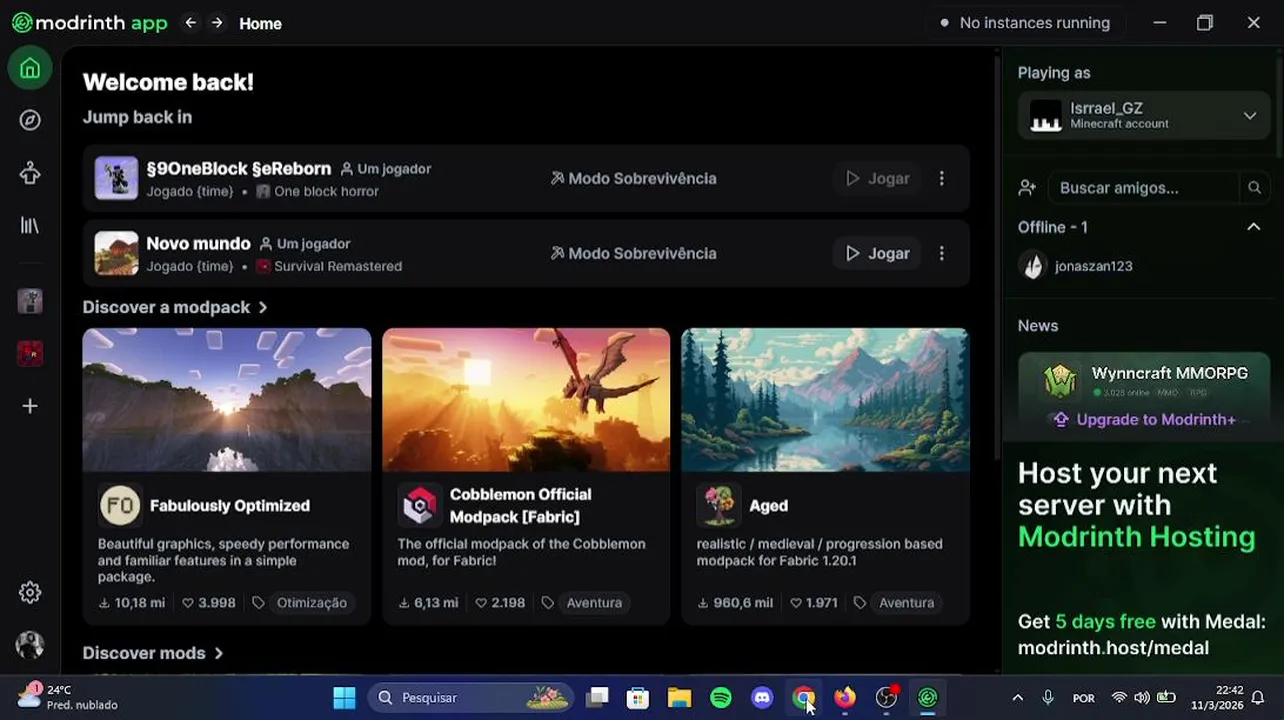Open Spotify from the taskbar
Image resolution: width=1284 pixels, height=720 pixels.
(x=721, y=698)
